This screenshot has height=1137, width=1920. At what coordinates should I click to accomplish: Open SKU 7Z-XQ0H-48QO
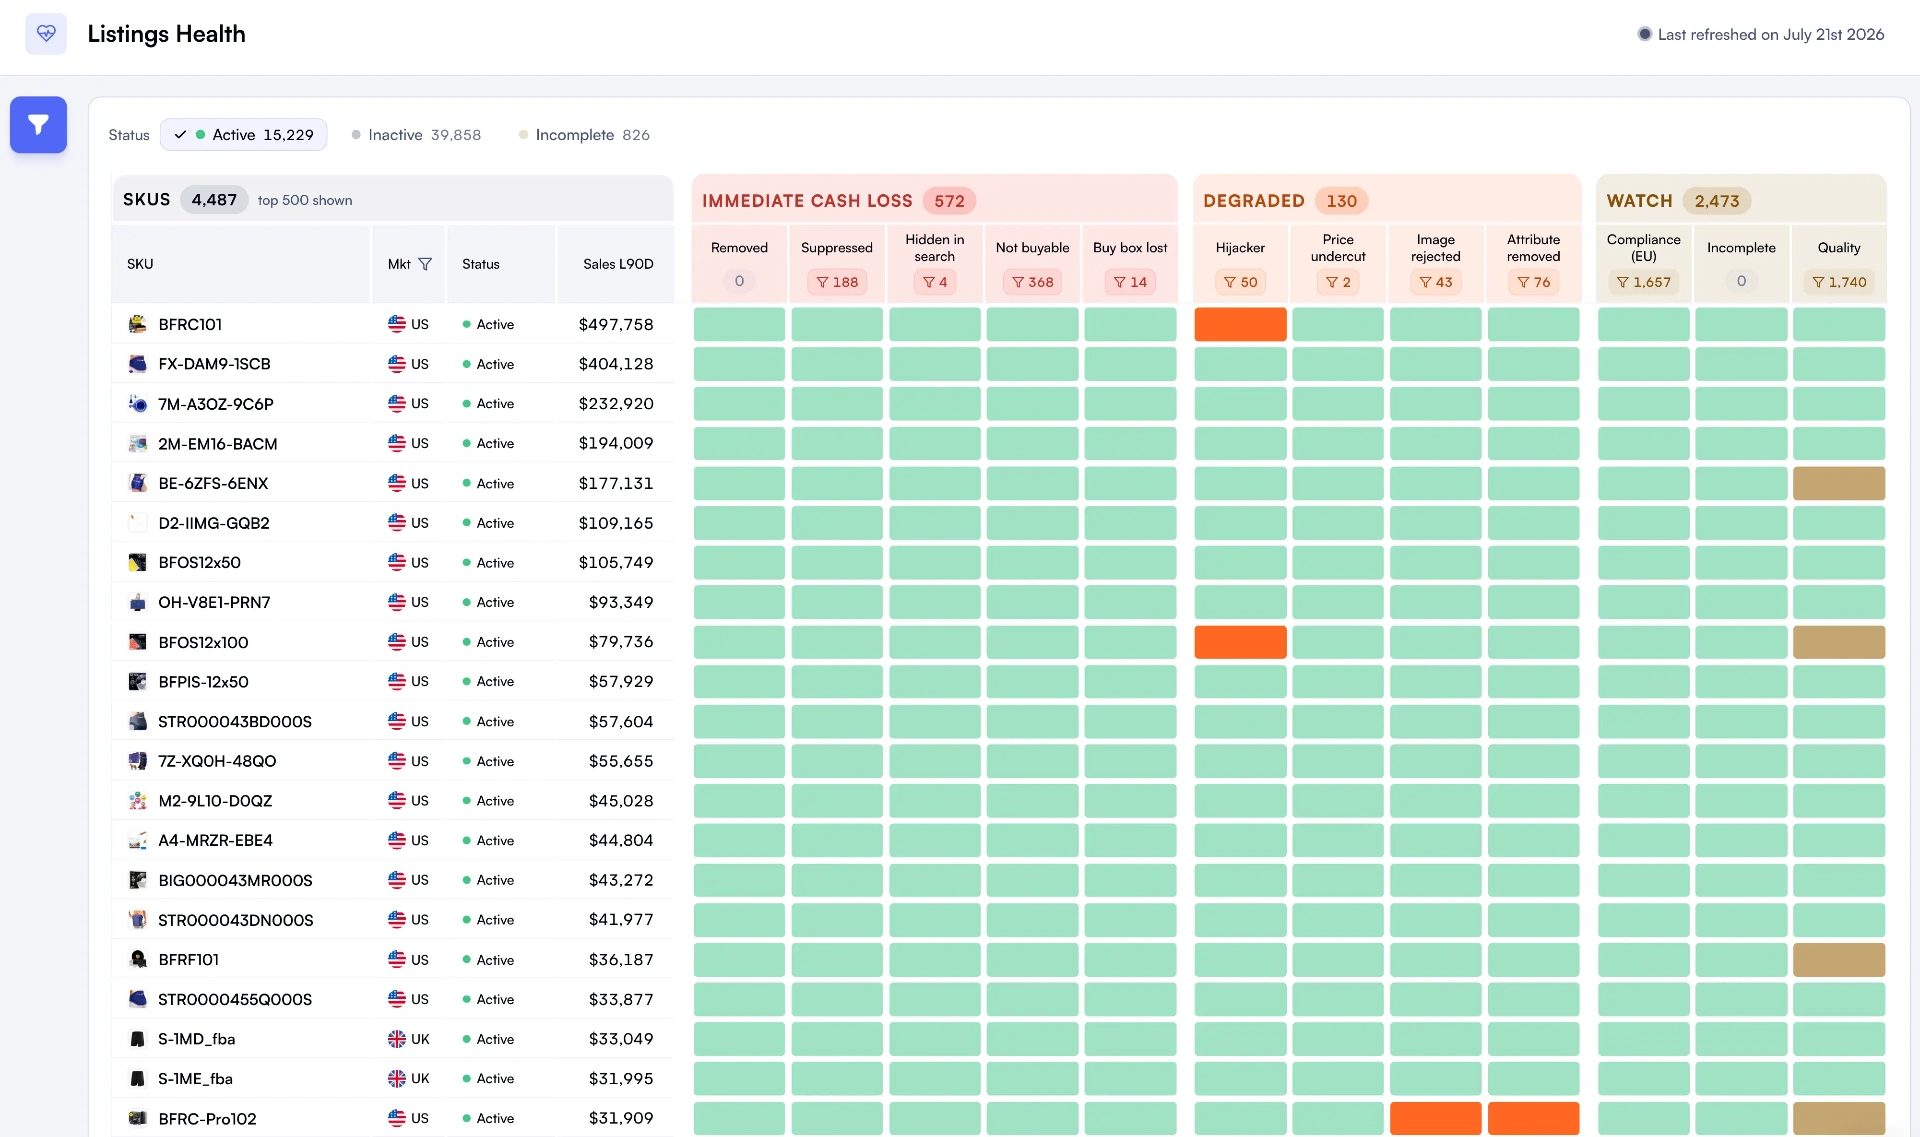[x=217, y=761]
